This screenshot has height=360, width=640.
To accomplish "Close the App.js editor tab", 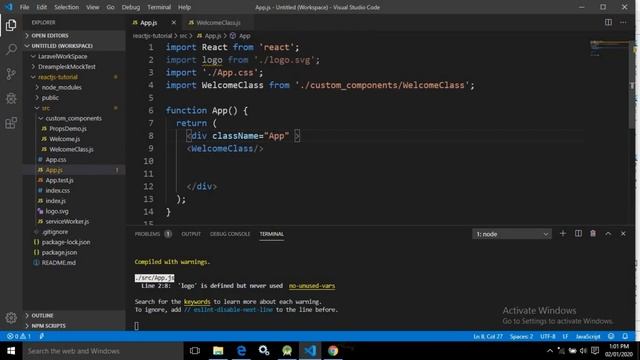I will point(174,23).
